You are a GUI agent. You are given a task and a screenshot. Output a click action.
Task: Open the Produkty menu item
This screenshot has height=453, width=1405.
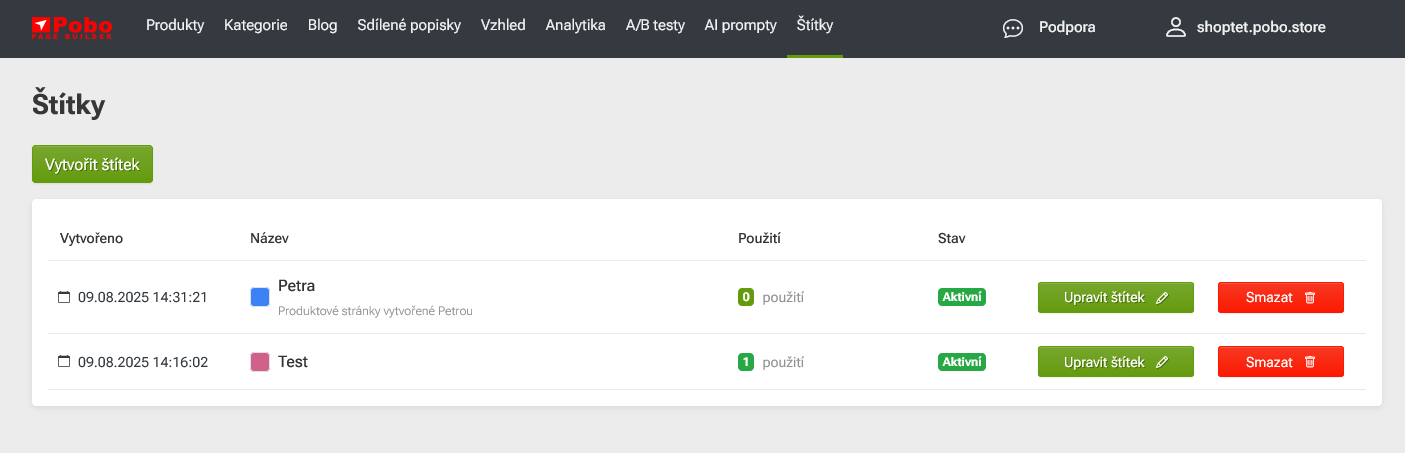(175, 26)
